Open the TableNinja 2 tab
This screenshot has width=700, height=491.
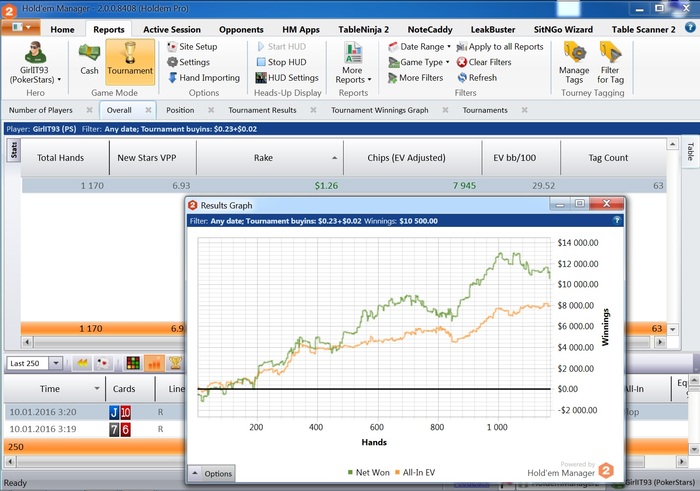363,29
